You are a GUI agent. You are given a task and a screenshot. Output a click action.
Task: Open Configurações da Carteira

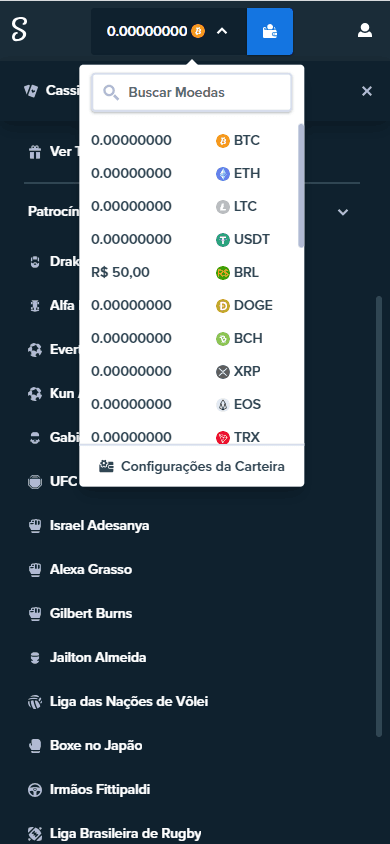pyautogui.click(x=192, y=466)
